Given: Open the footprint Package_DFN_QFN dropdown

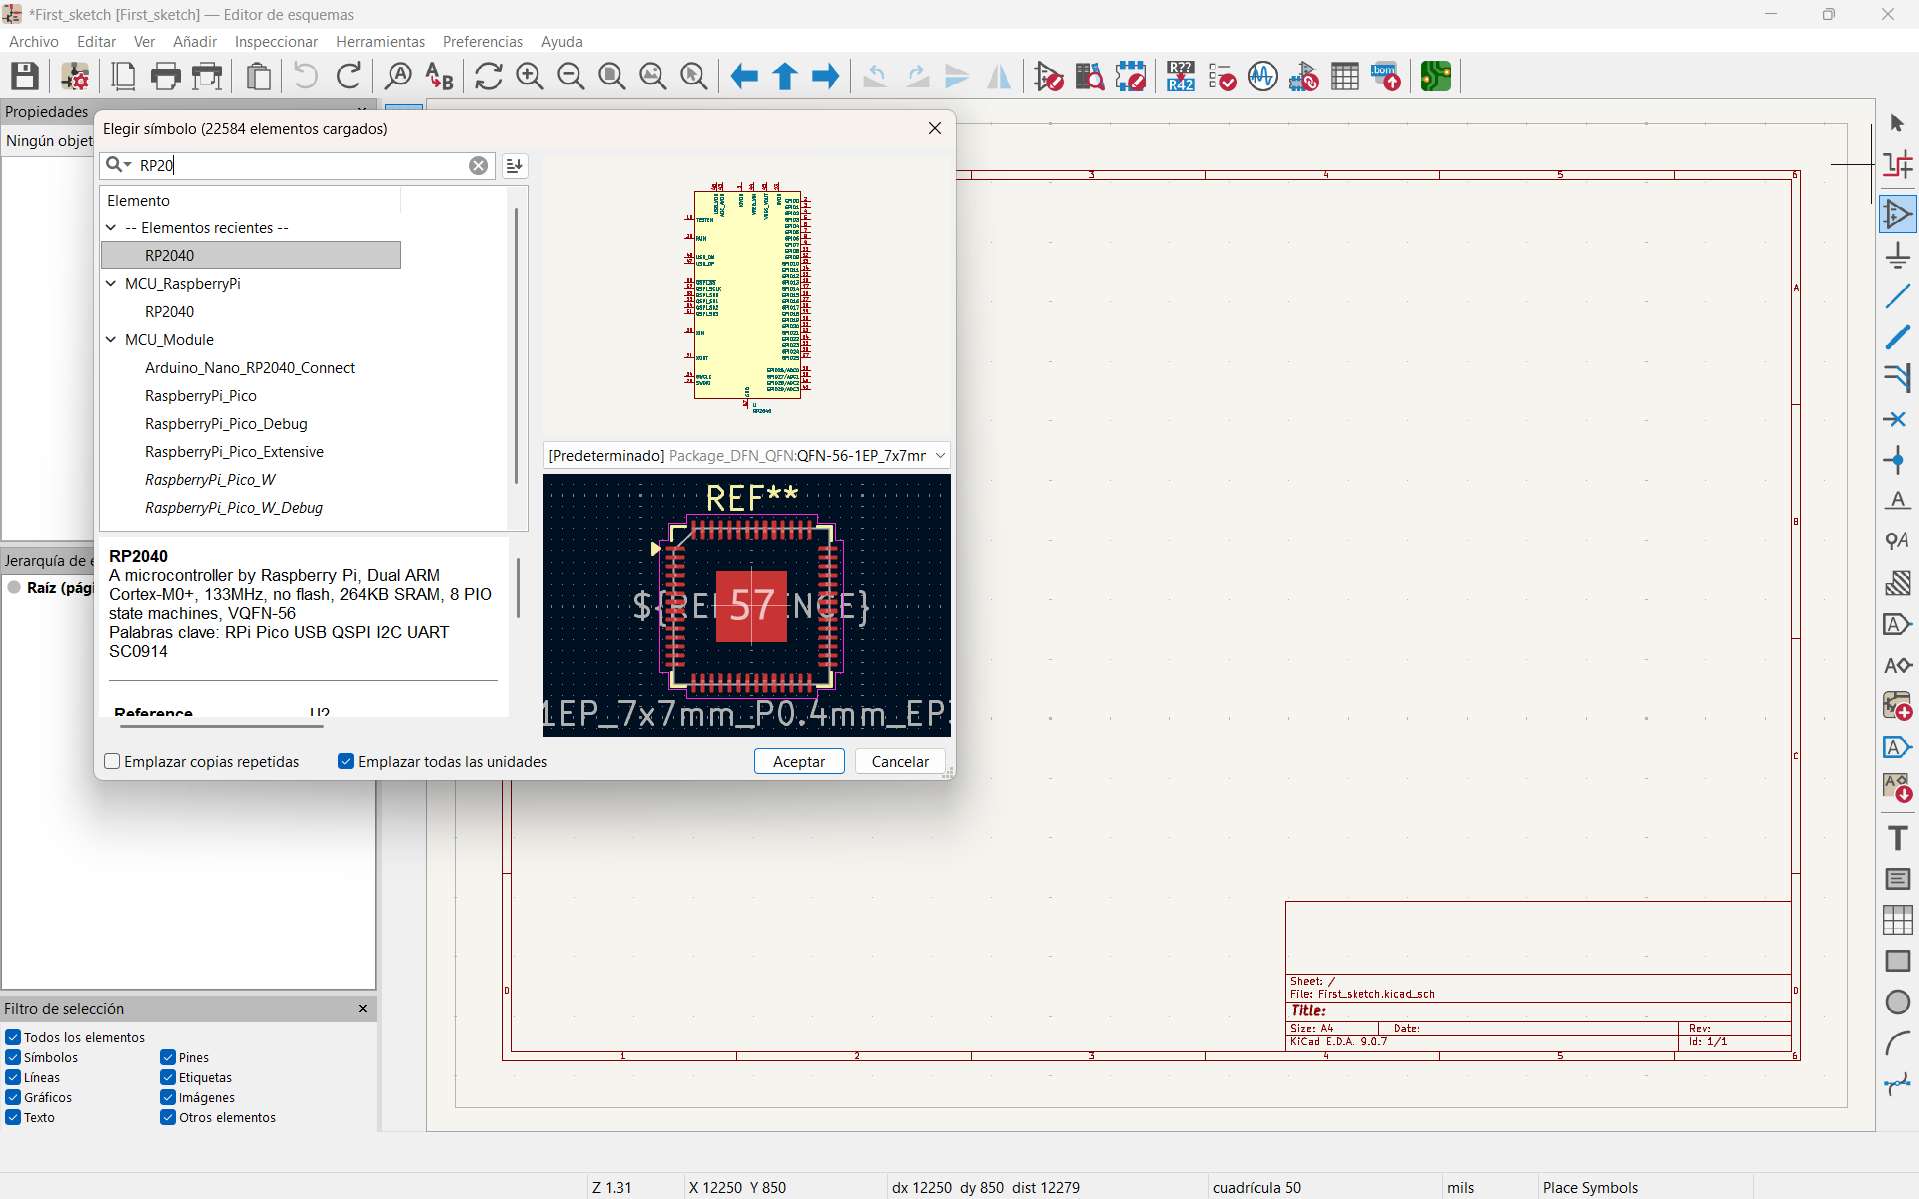Looking at the screenshot, I should [x=940, y=455].
